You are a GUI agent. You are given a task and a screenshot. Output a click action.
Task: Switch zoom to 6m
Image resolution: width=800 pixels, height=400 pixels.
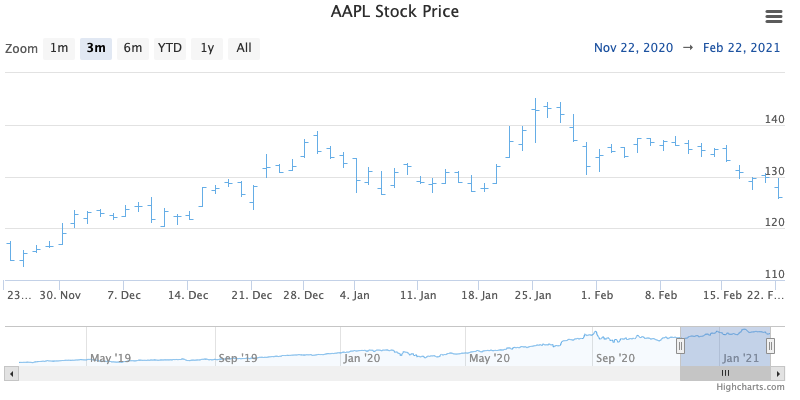pyautogui.click(x=133, y=48)
